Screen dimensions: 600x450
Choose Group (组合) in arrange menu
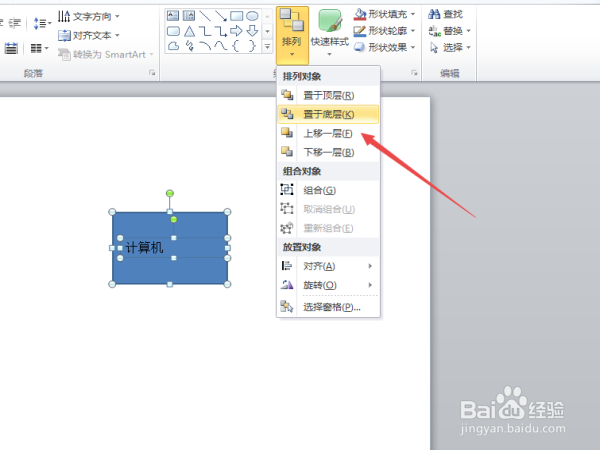[328, 190]
